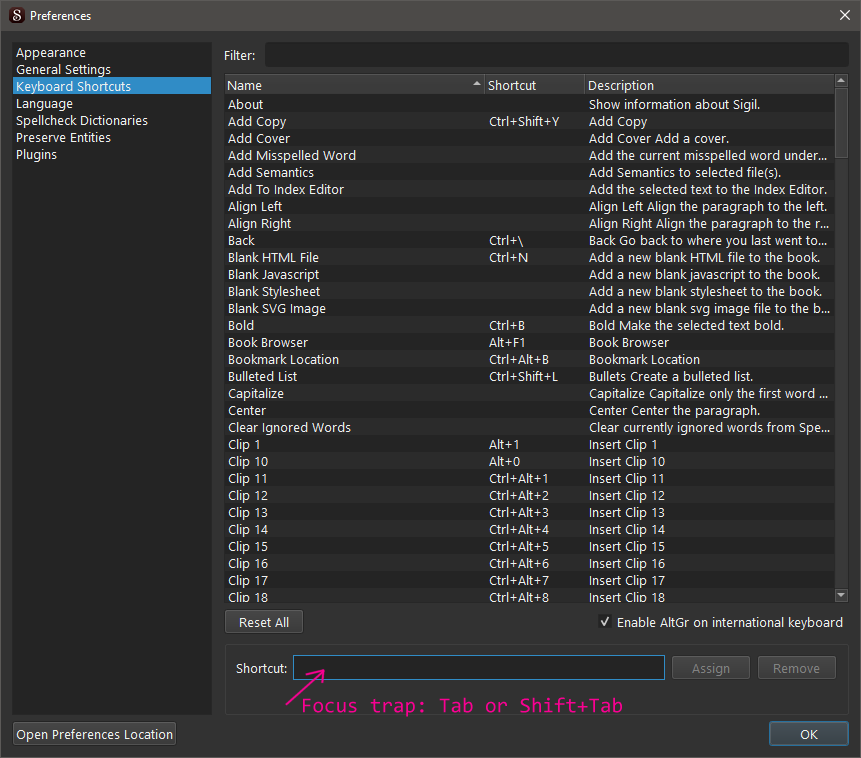Click the Ctrl+Shift+L shortcut cell
This screenshot has width=861, height=758.
pos(534,377)
